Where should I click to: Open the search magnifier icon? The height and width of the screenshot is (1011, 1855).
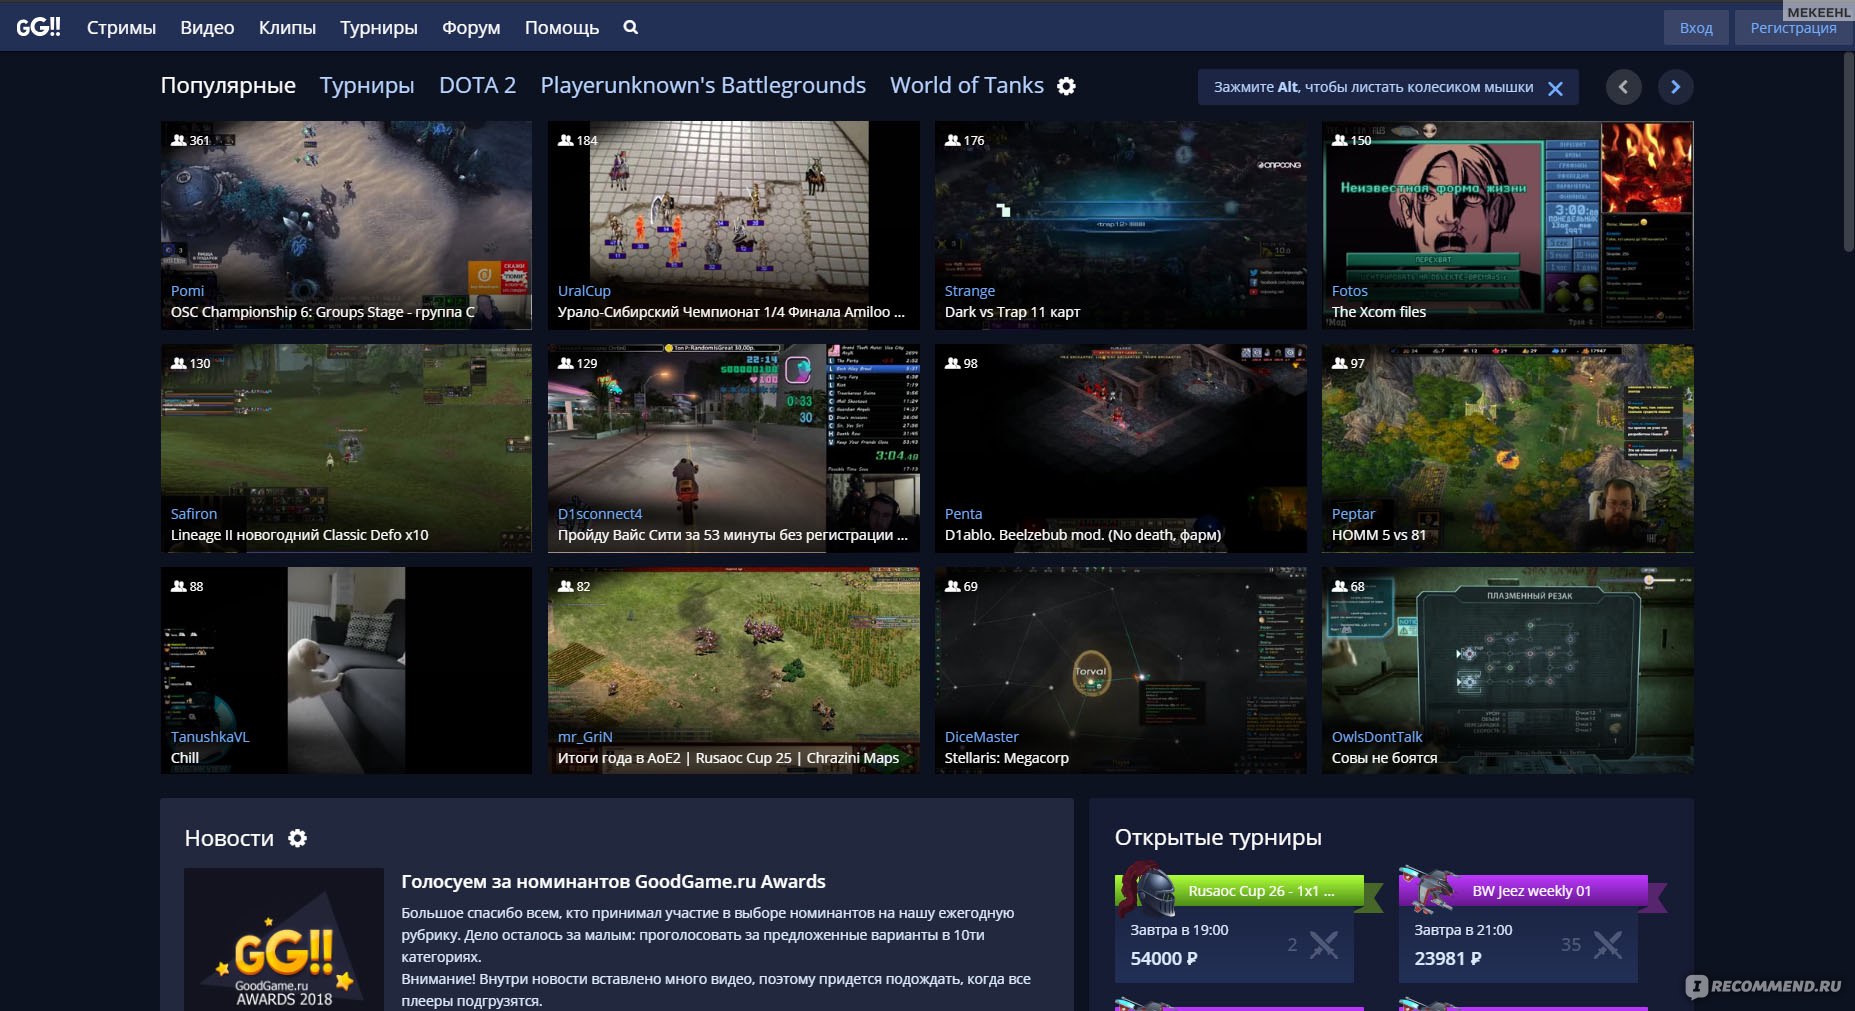630,27
